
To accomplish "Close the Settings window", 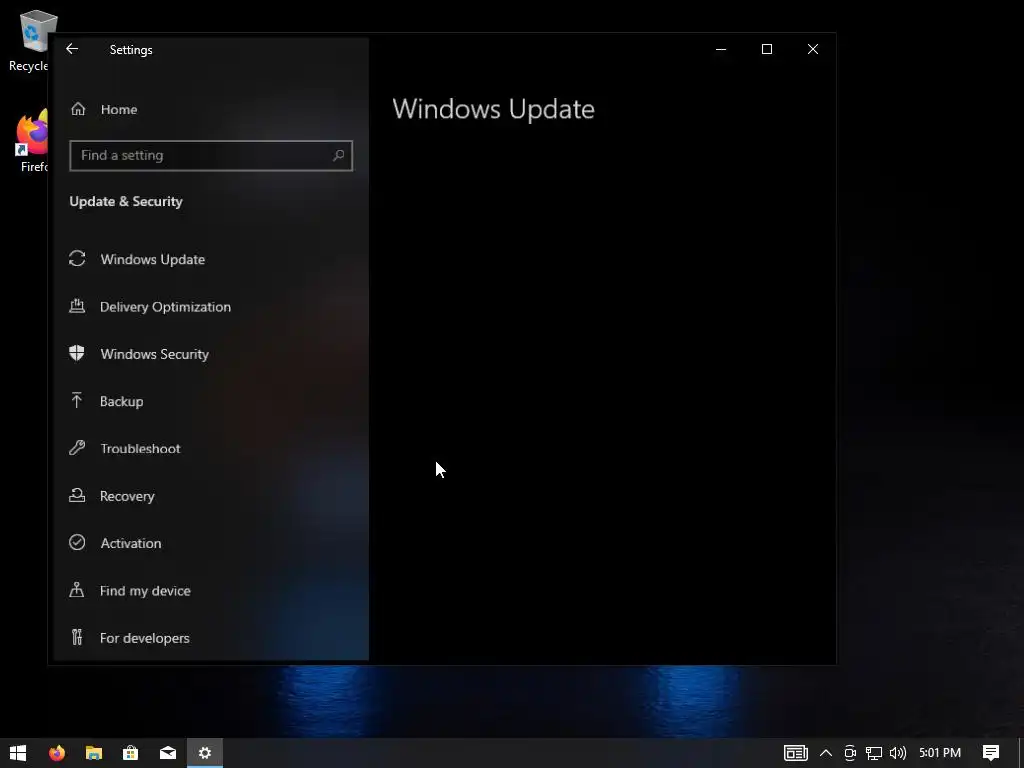I will pyautogui.click(x=812, y=49).
